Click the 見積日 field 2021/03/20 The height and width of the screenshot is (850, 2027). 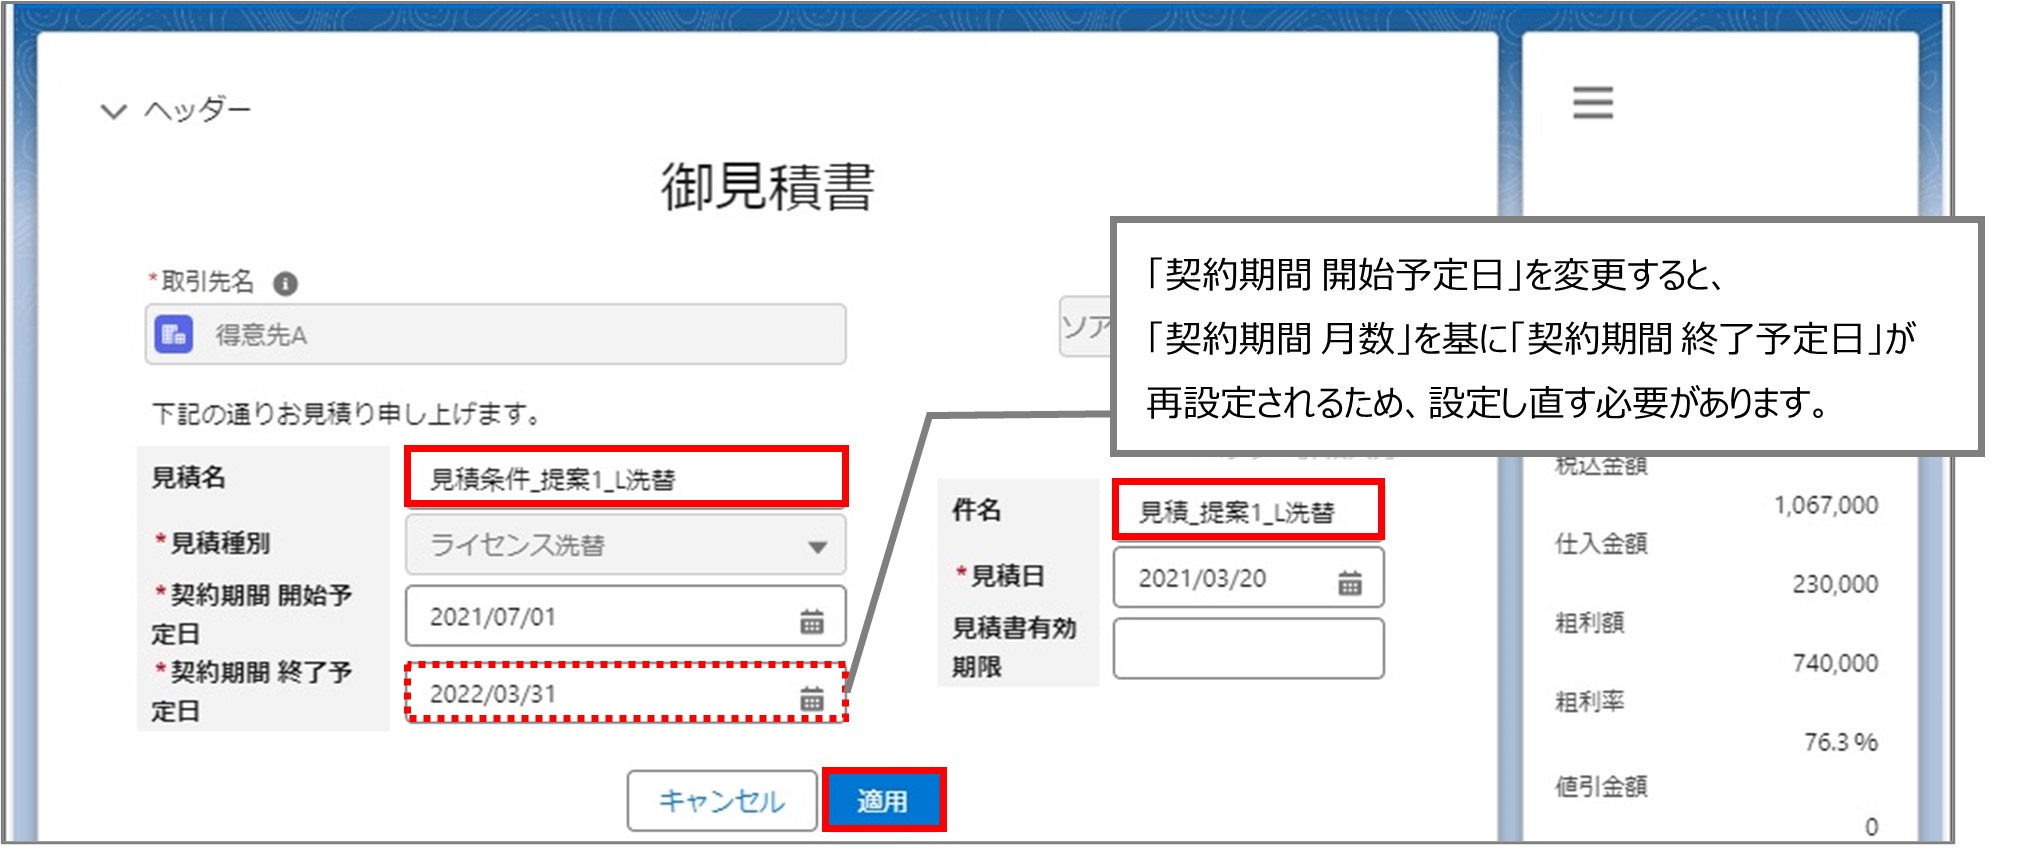(1248, 577)
